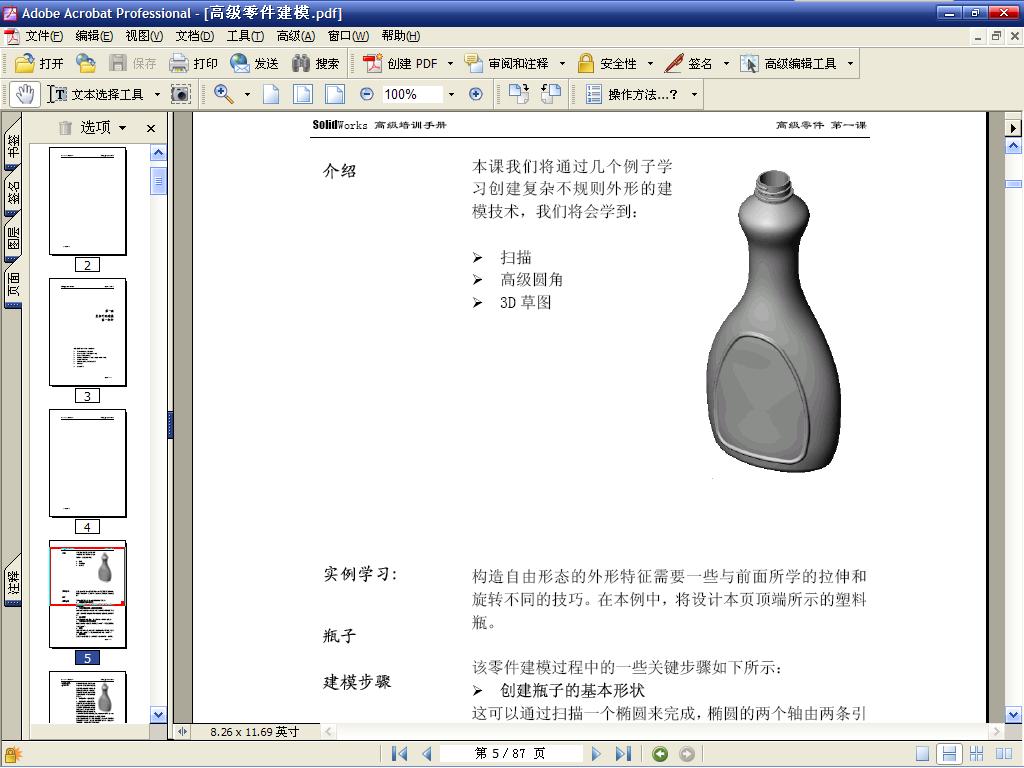Viewport: 1024px width, 768px height.
Task: Switch to continuous page layout
Action: (x=949, y=754)
